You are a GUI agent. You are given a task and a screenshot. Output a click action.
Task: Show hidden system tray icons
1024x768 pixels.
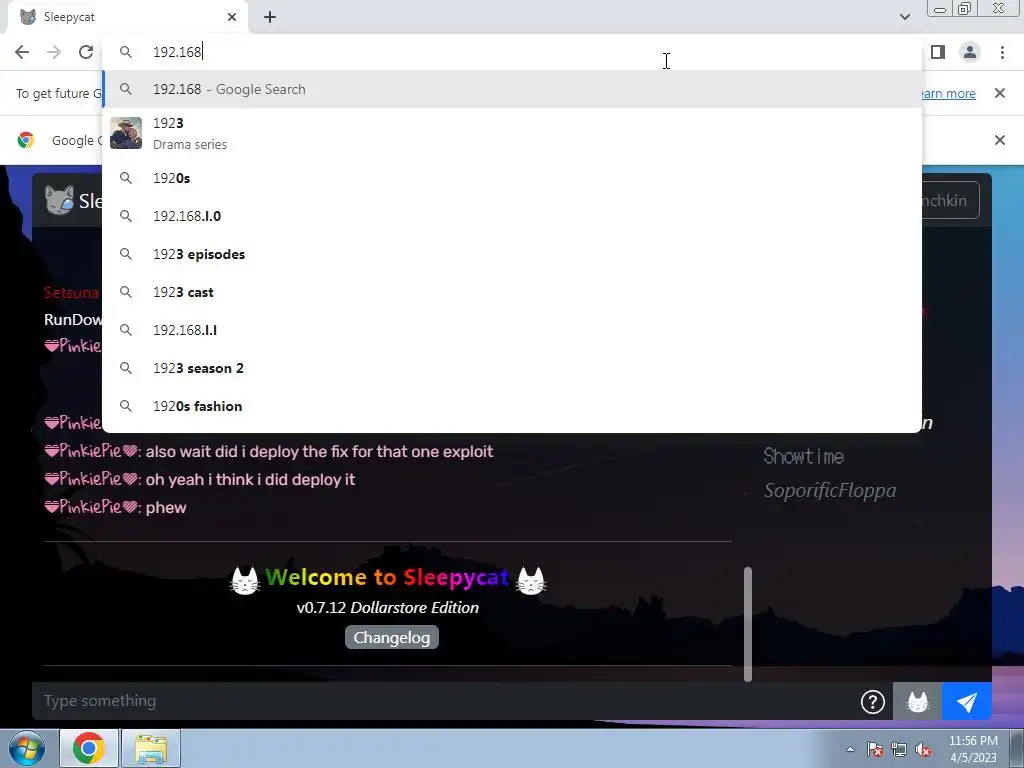[x=850, y=749]
